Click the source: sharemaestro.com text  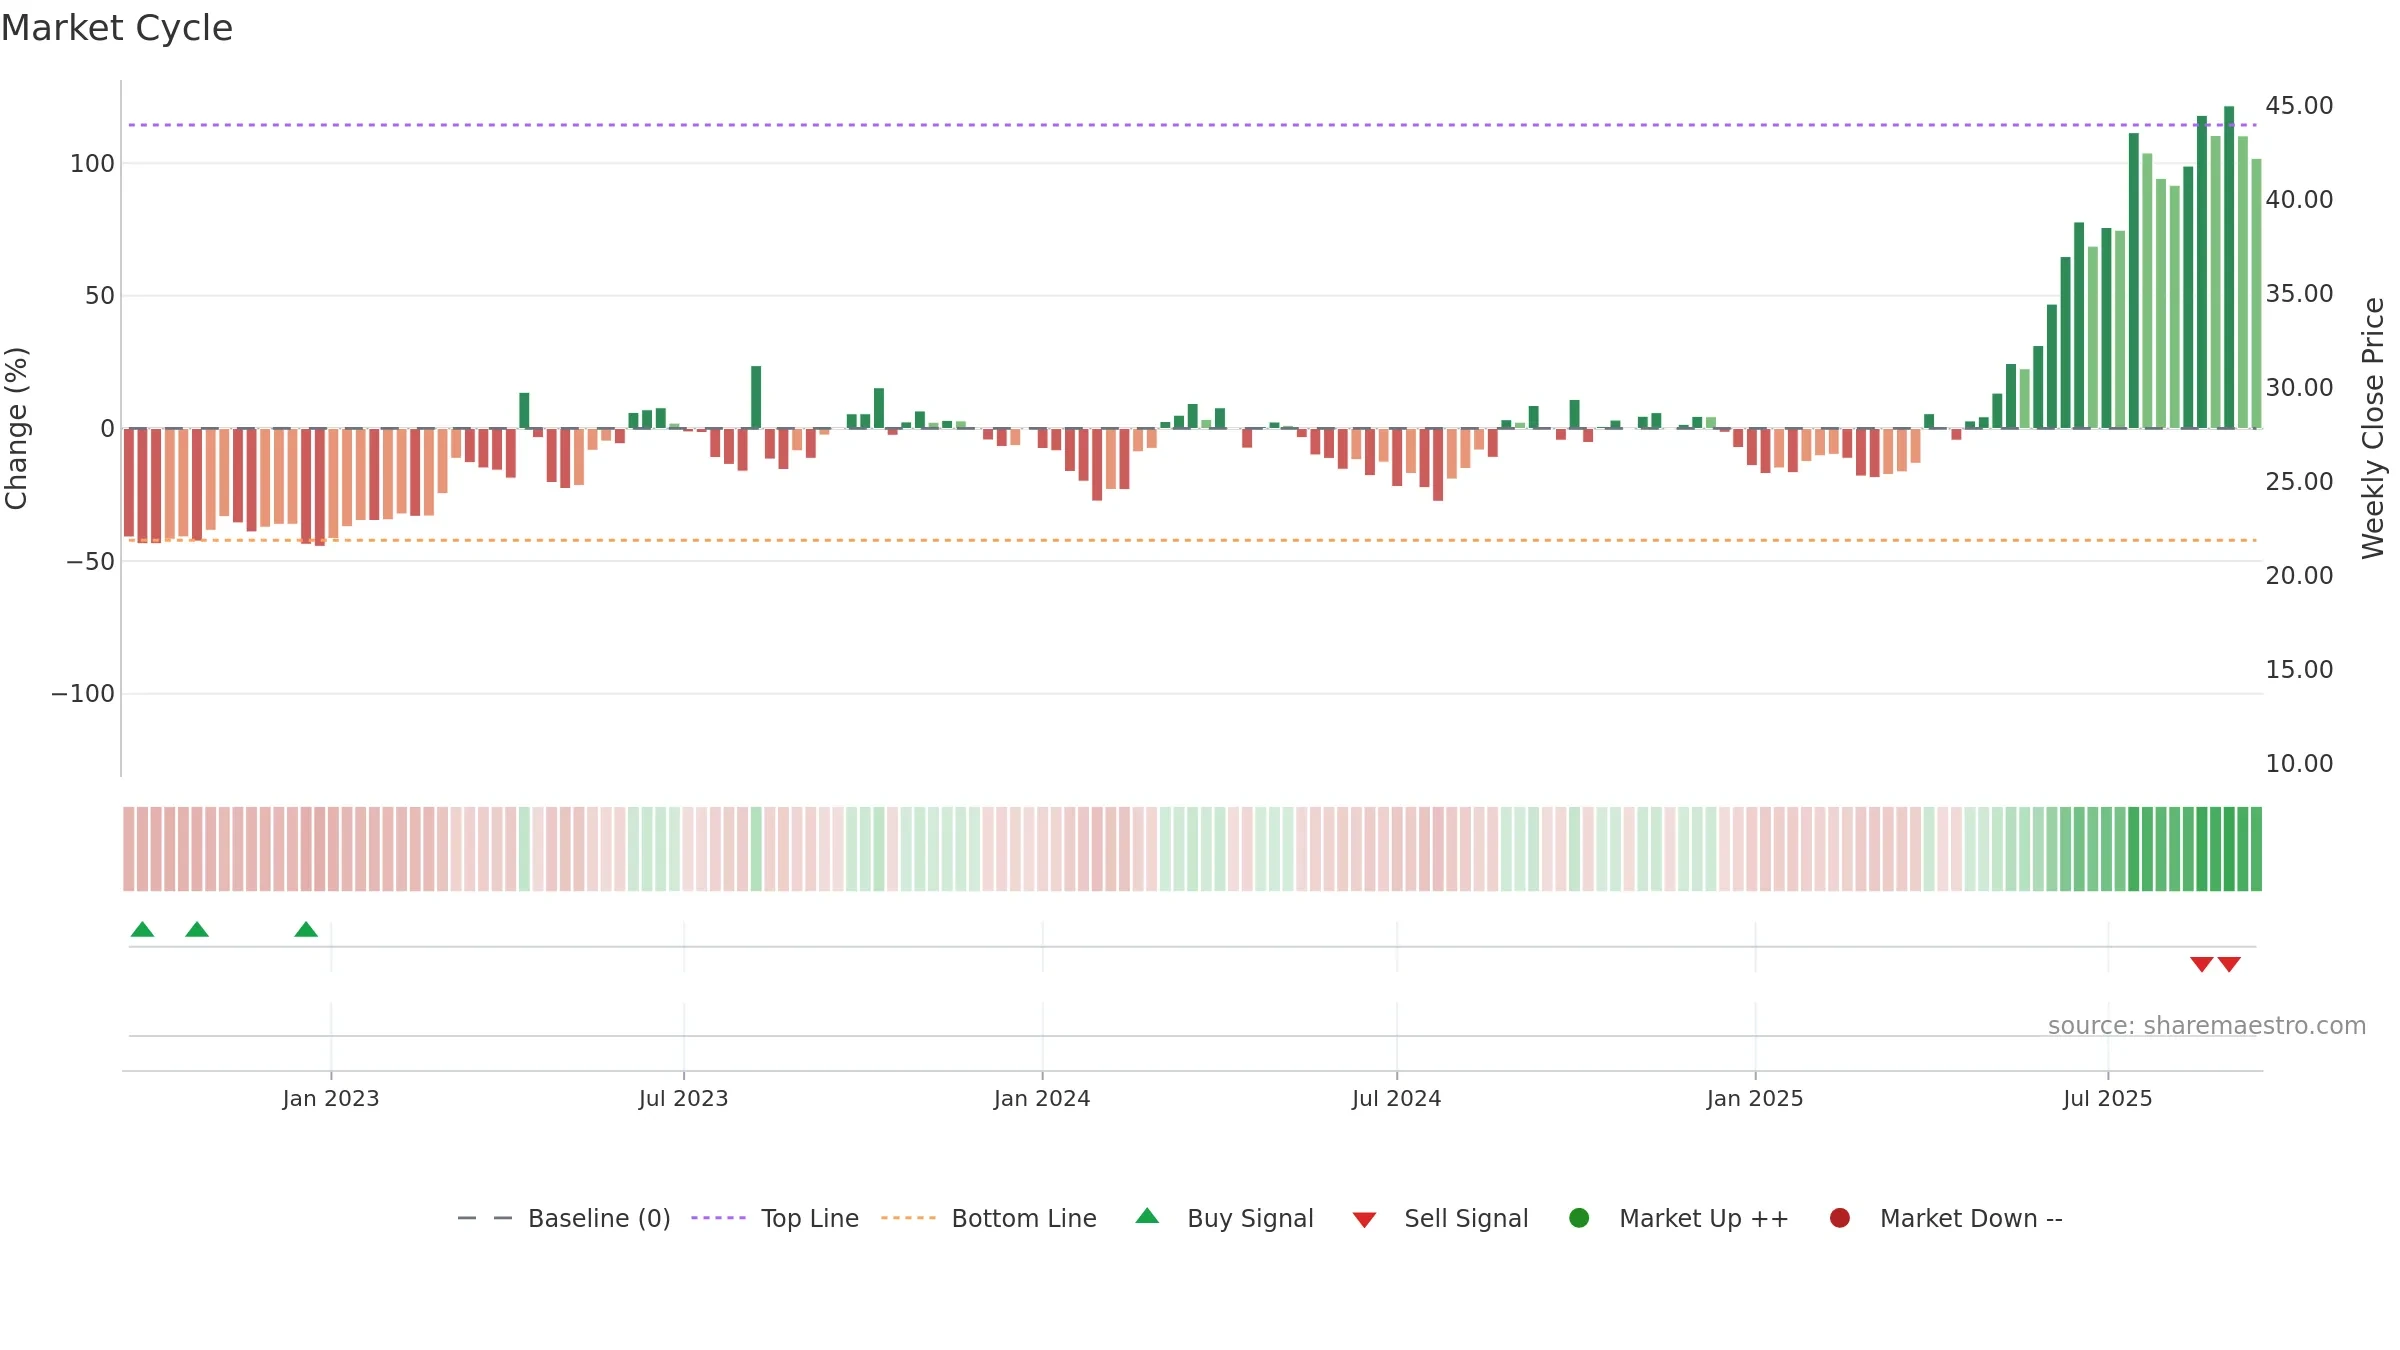(x=2207, y=1025)
